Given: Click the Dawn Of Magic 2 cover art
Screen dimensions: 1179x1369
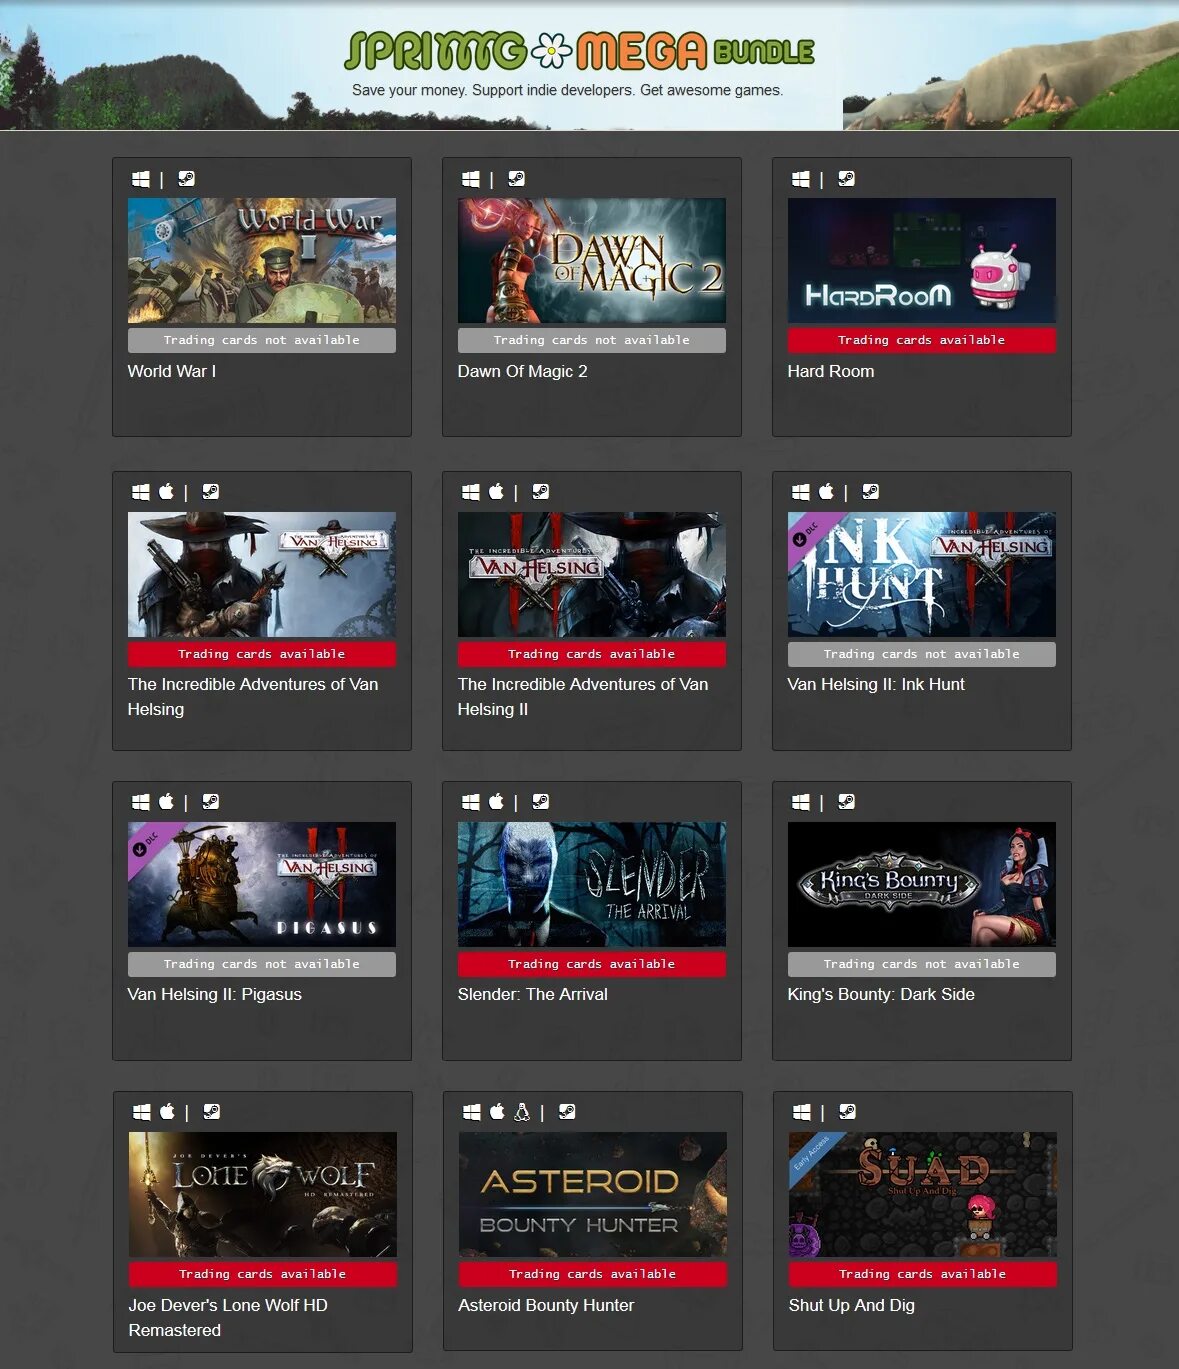Looking at the screenshot, I should coord(591,260).
